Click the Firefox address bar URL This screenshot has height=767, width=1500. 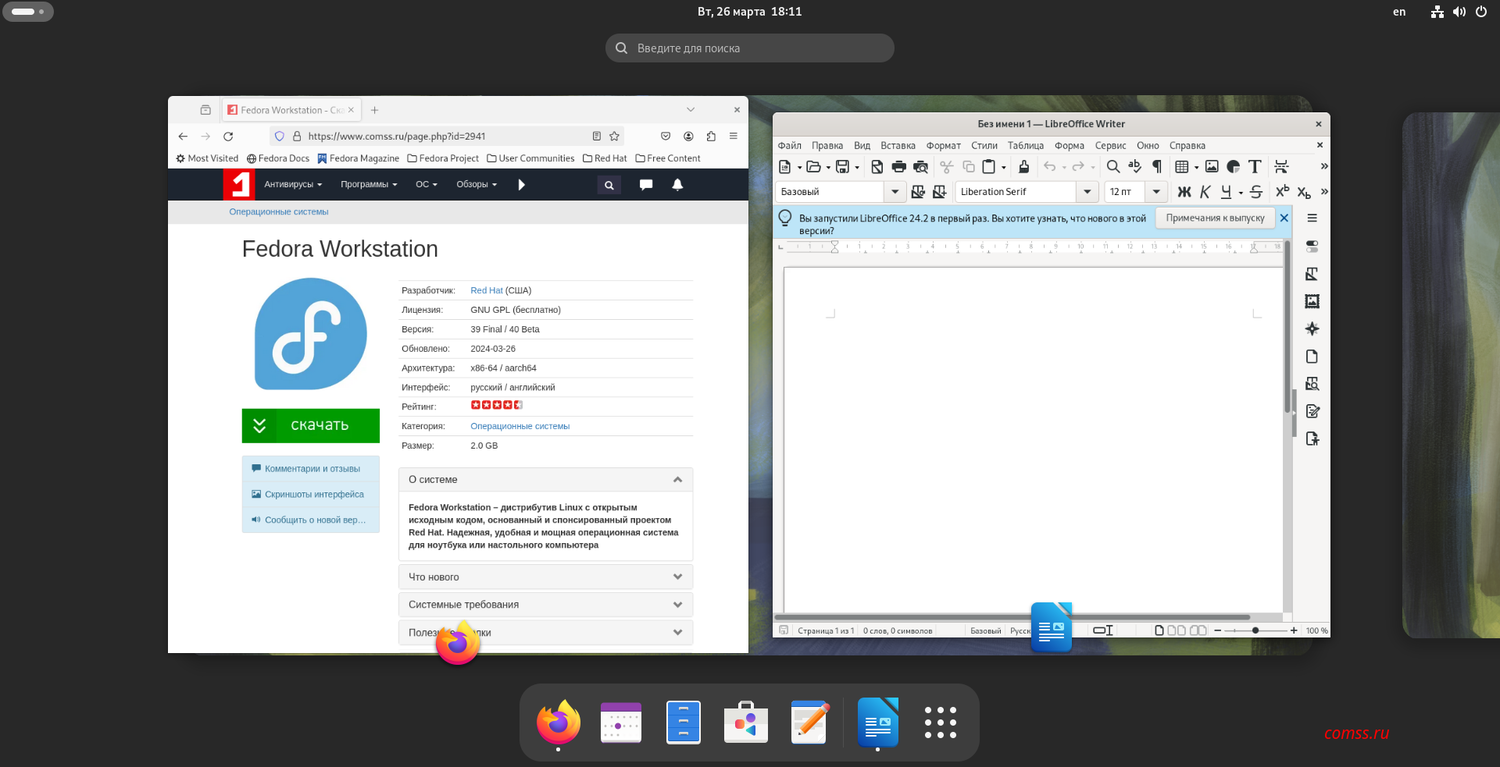[x=396, y=136]
